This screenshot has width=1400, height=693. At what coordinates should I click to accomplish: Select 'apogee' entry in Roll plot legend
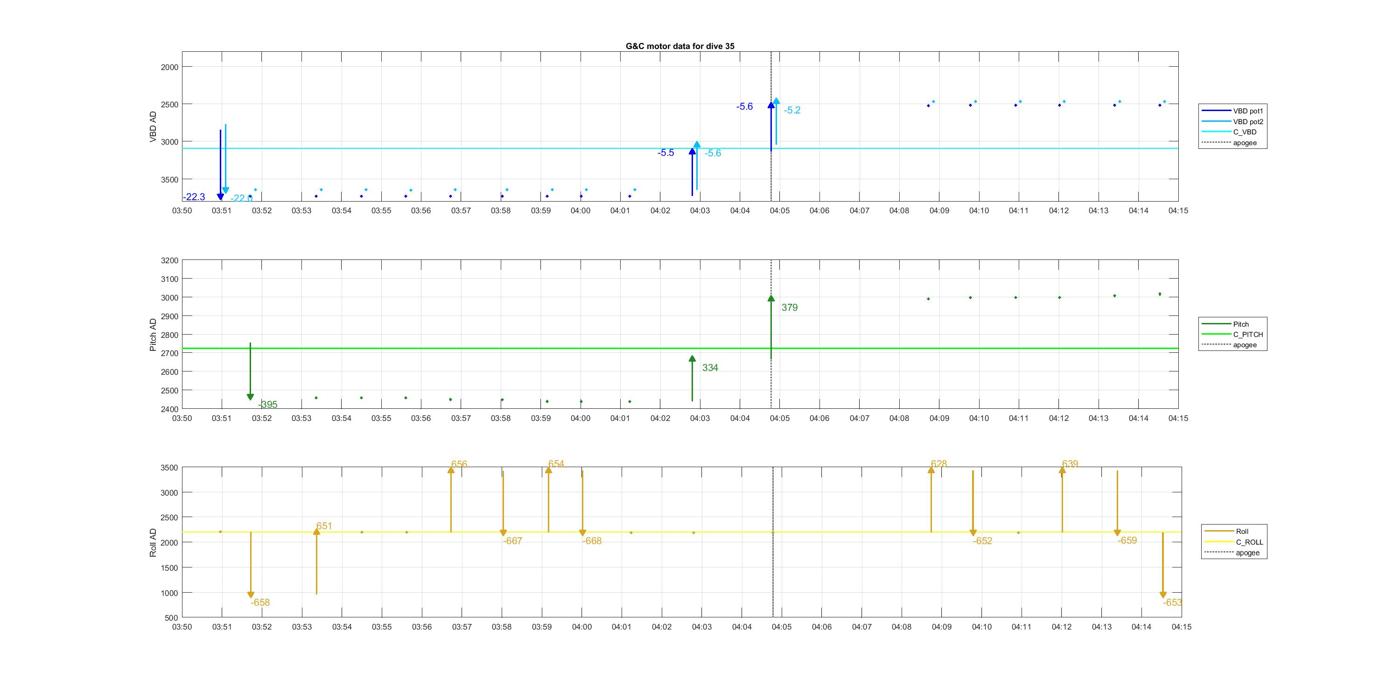click(1234, 553)
